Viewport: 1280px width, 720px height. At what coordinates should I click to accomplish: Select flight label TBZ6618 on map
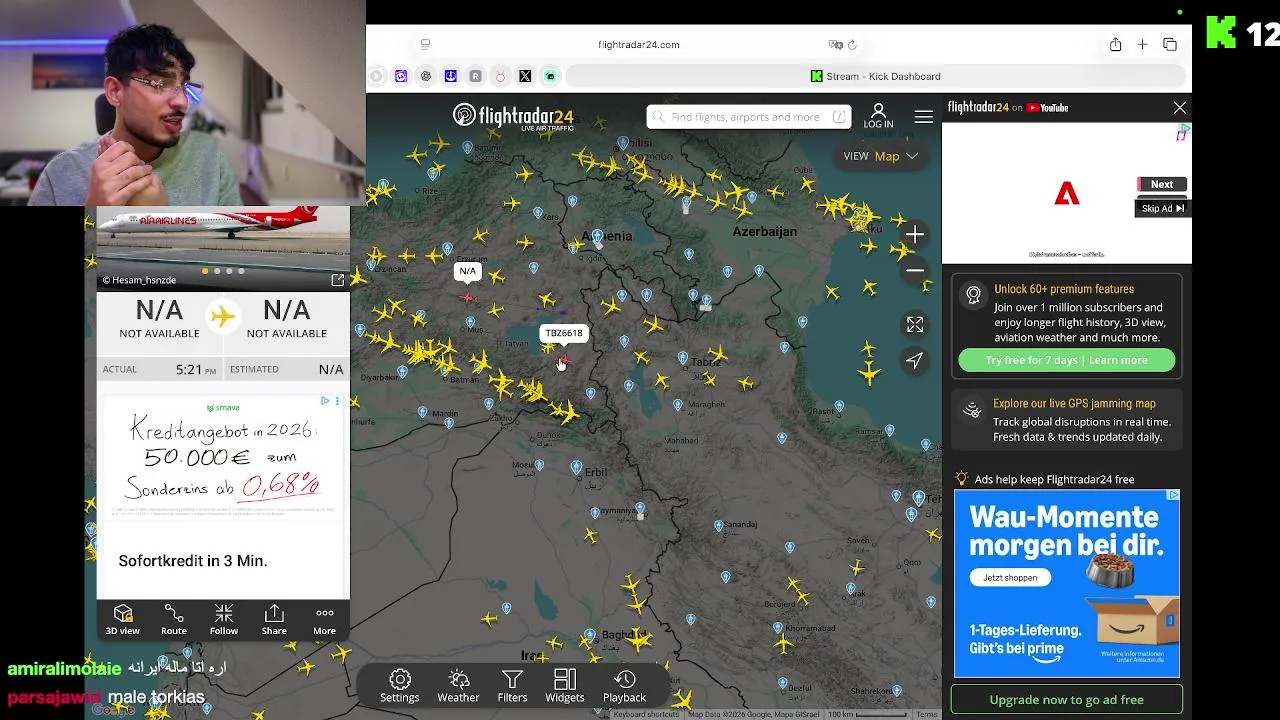(564, 333)
